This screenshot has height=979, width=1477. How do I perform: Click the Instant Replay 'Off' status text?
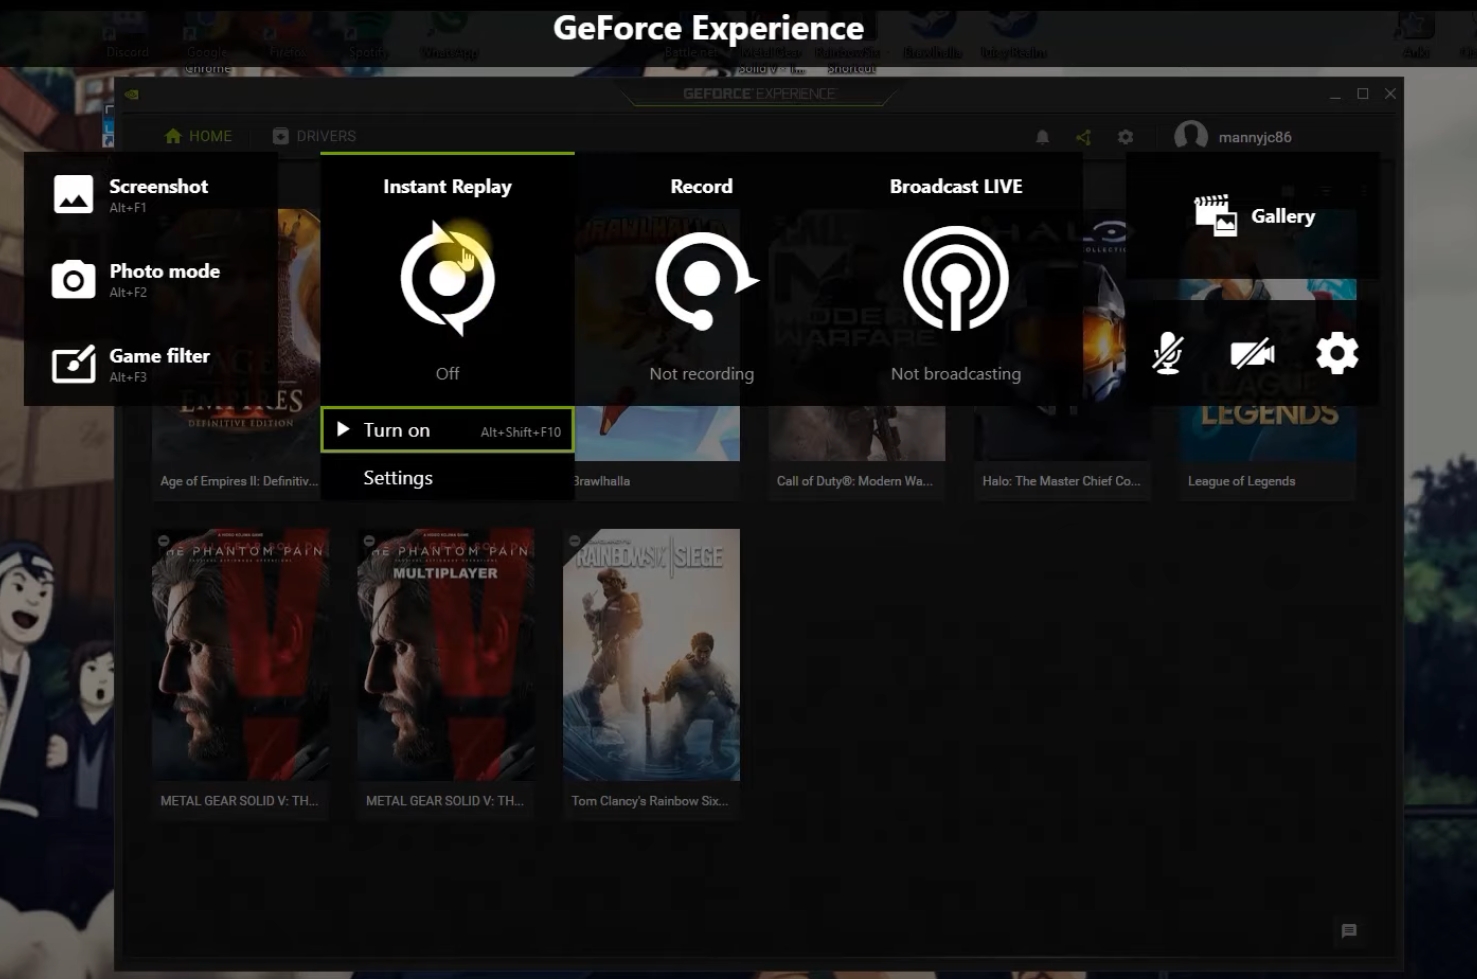[447, 373]
